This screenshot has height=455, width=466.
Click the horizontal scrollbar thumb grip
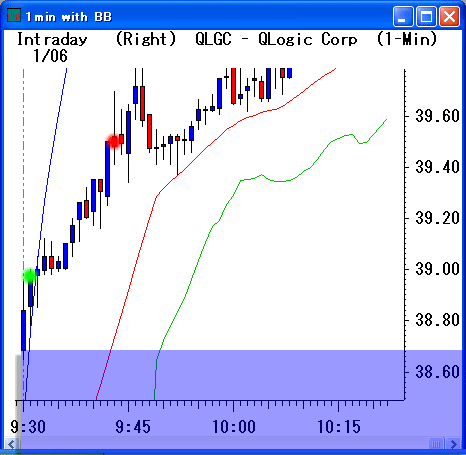[436, 444]
